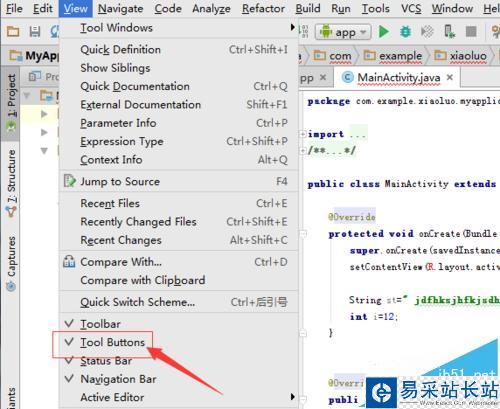Click the stop square icon
Screen dimensions: 500x409
point(471,32)
